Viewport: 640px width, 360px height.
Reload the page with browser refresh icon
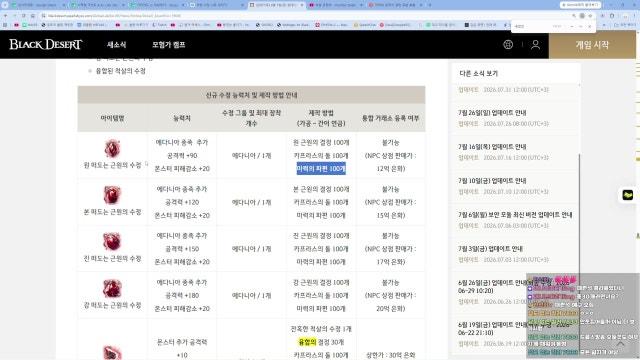coord(24,16)
